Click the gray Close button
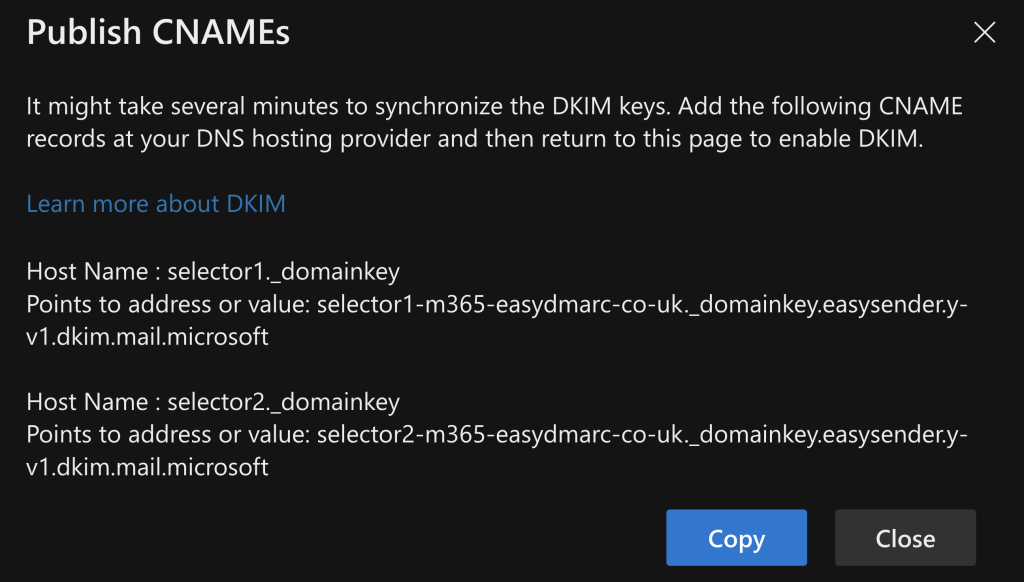 point(905,538)
